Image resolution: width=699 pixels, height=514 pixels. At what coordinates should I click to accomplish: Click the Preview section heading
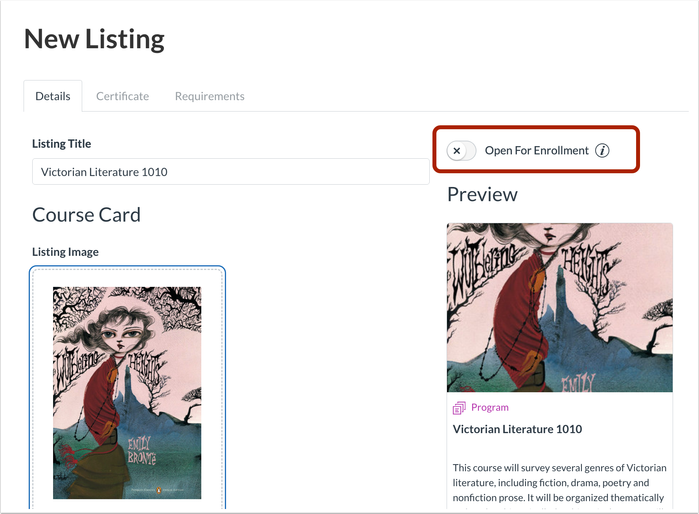(x=482, y=194)
